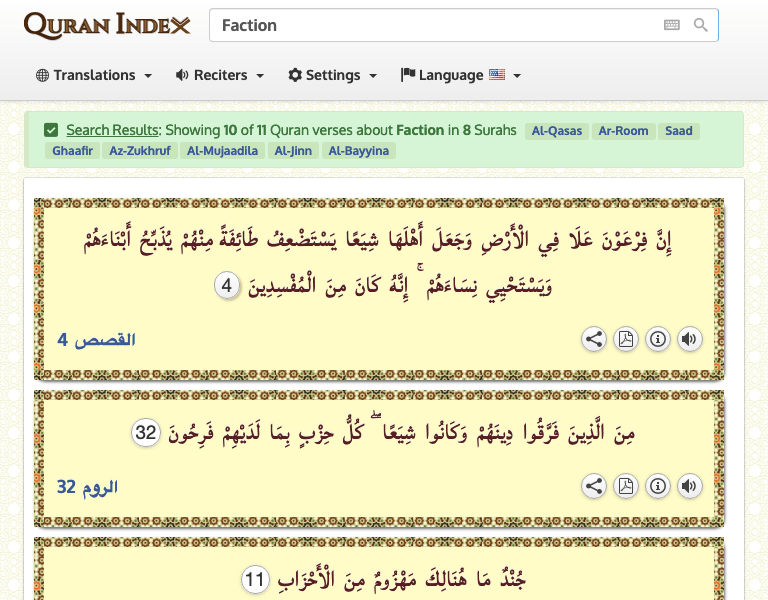The height and width of the screenshot is (600, 768).
Task: Click the share icon for Al-Qasas verse 4
Action: [x=594, y=339]
